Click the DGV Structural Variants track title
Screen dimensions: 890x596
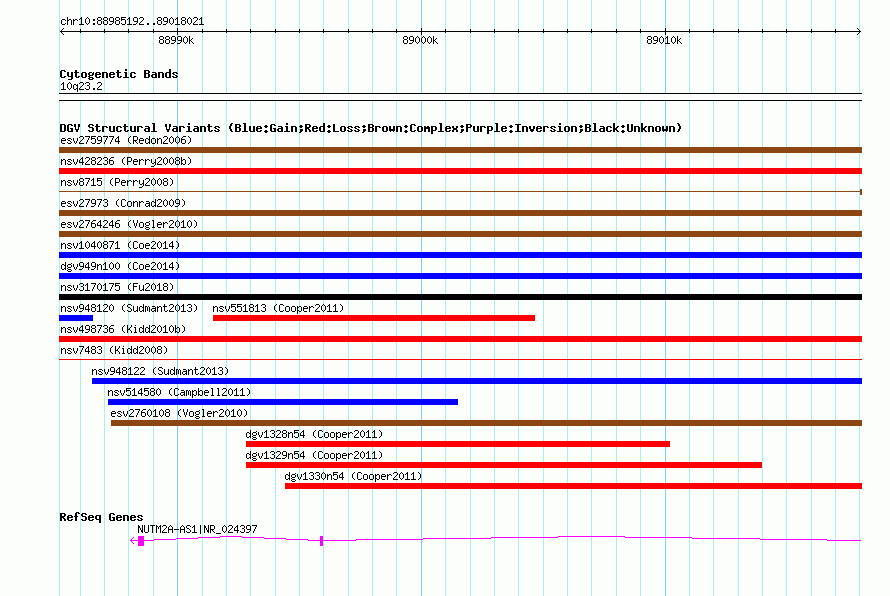pos(371,128)
